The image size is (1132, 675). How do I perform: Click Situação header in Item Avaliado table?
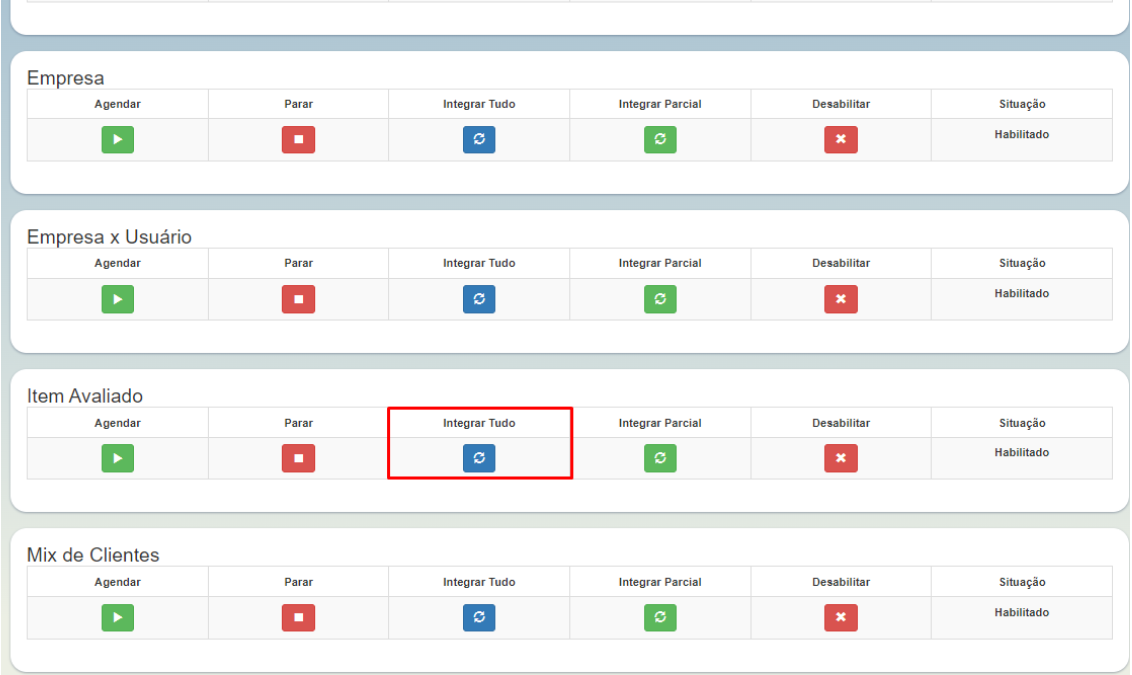1022,423
